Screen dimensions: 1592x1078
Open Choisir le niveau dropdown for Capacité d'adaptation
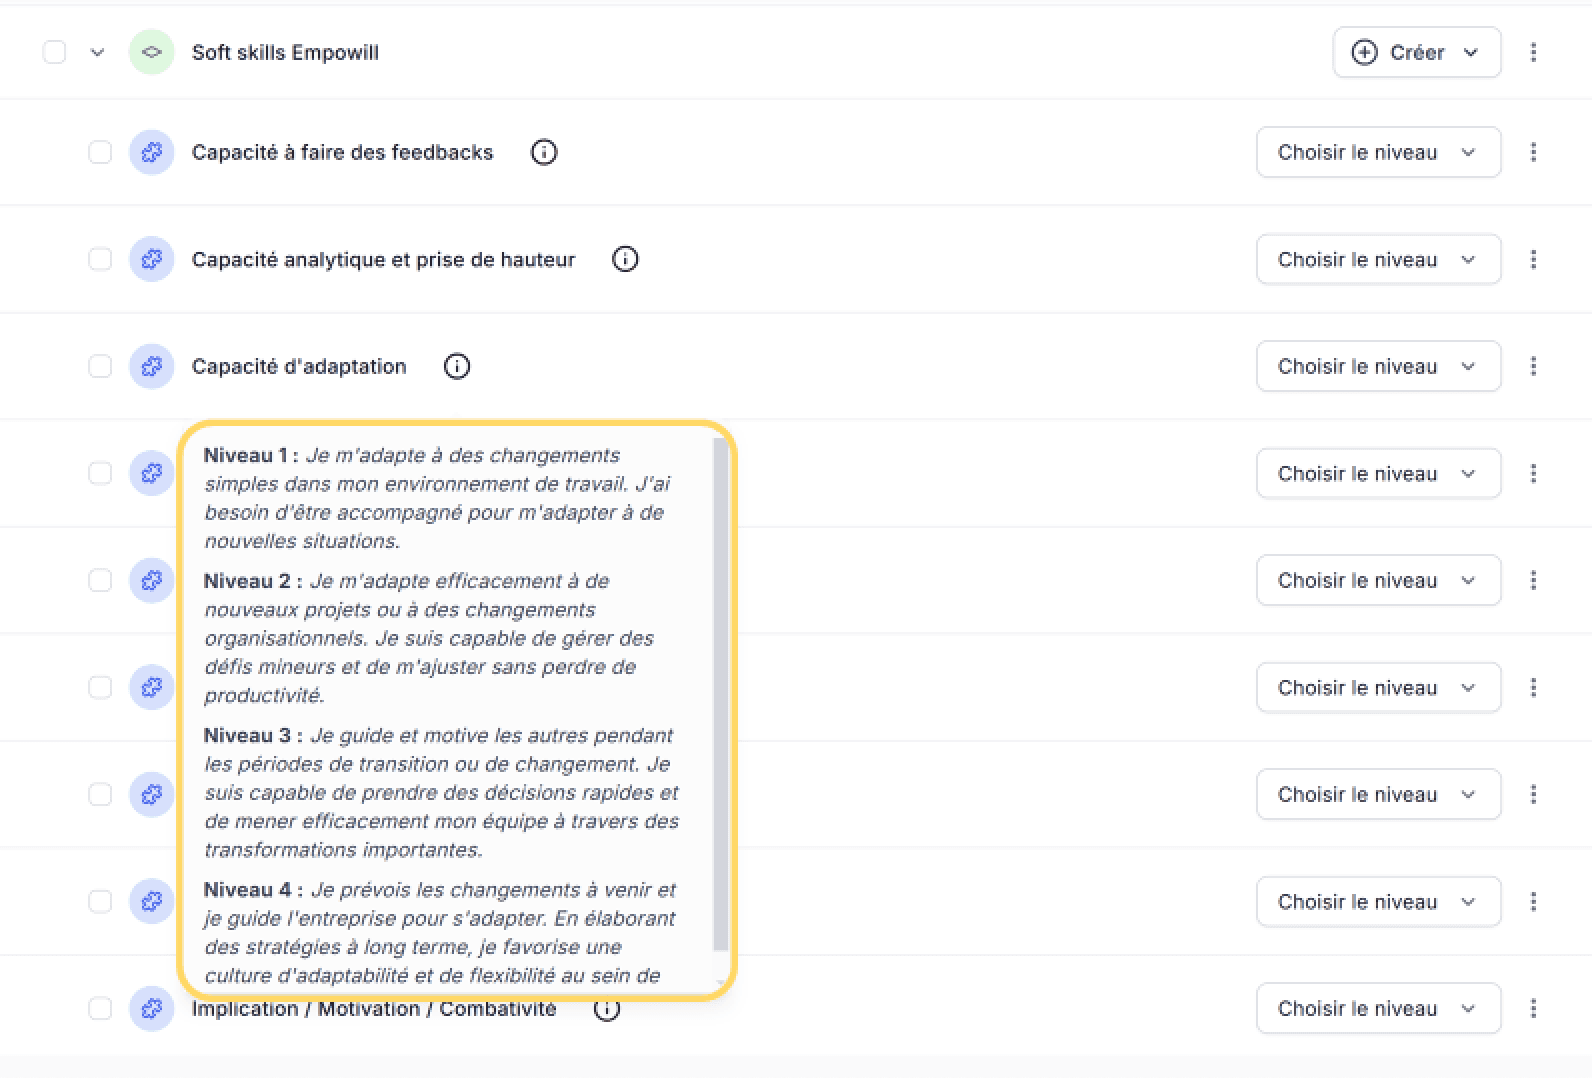coord(1378,366)
